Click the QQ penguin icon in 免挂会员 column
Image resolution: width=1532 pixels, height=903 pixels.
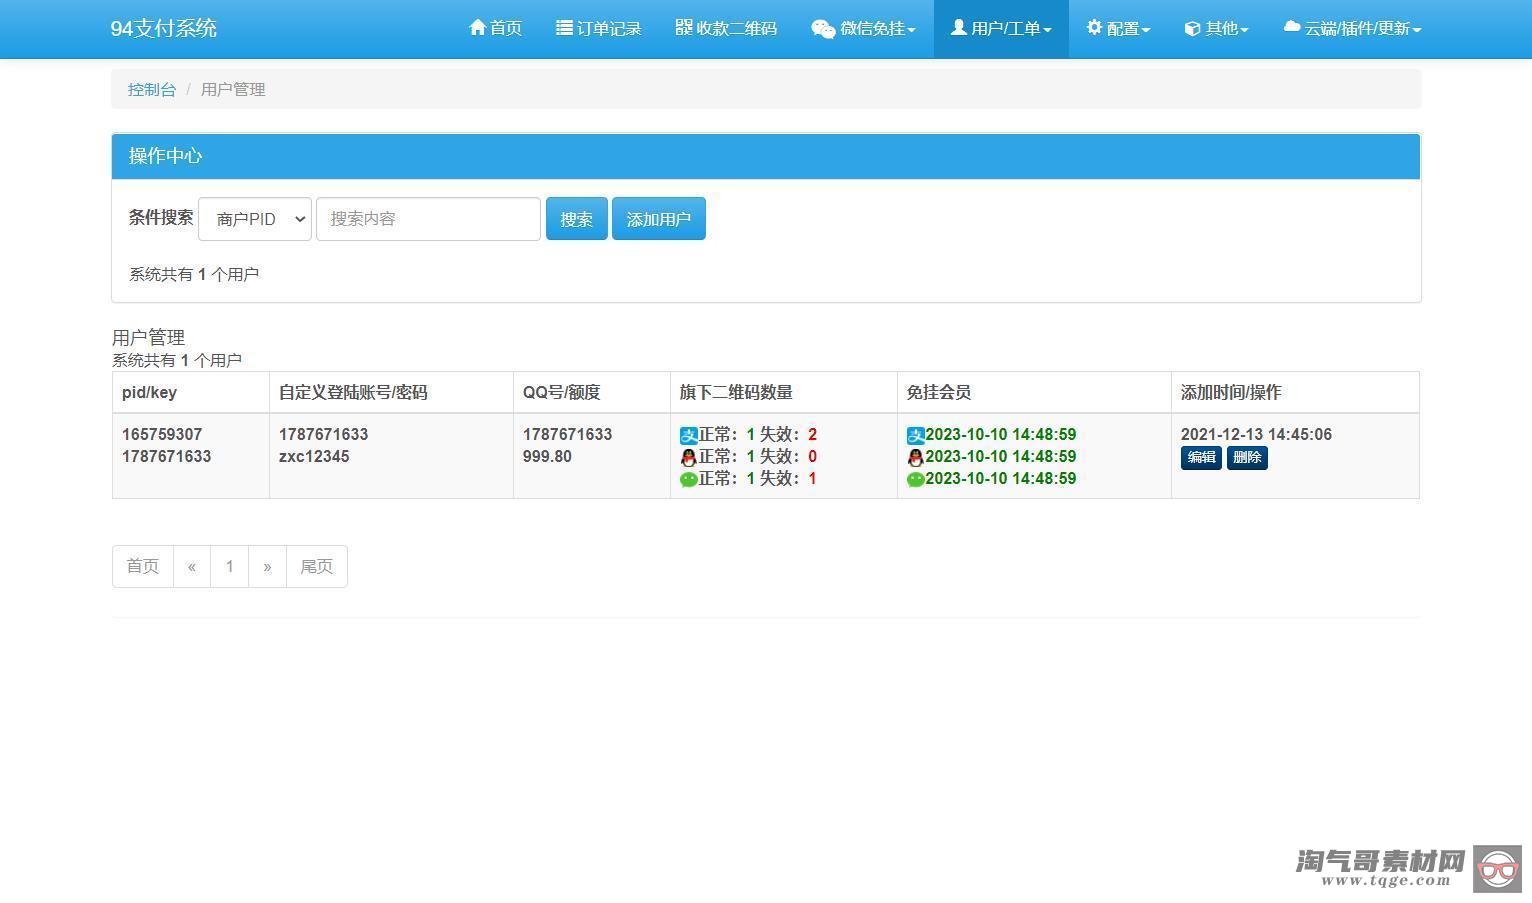tap(915, 458)
